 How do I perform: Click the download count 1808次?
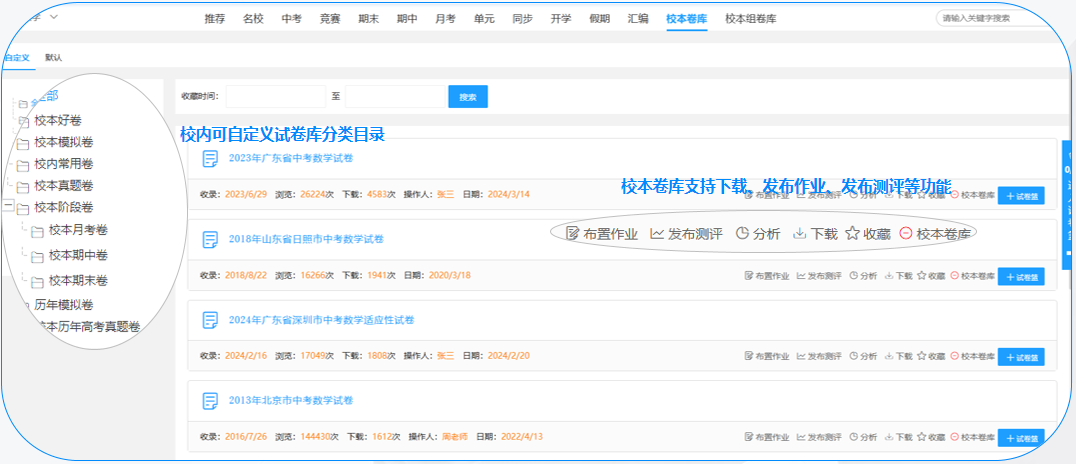tap(382, 356)
